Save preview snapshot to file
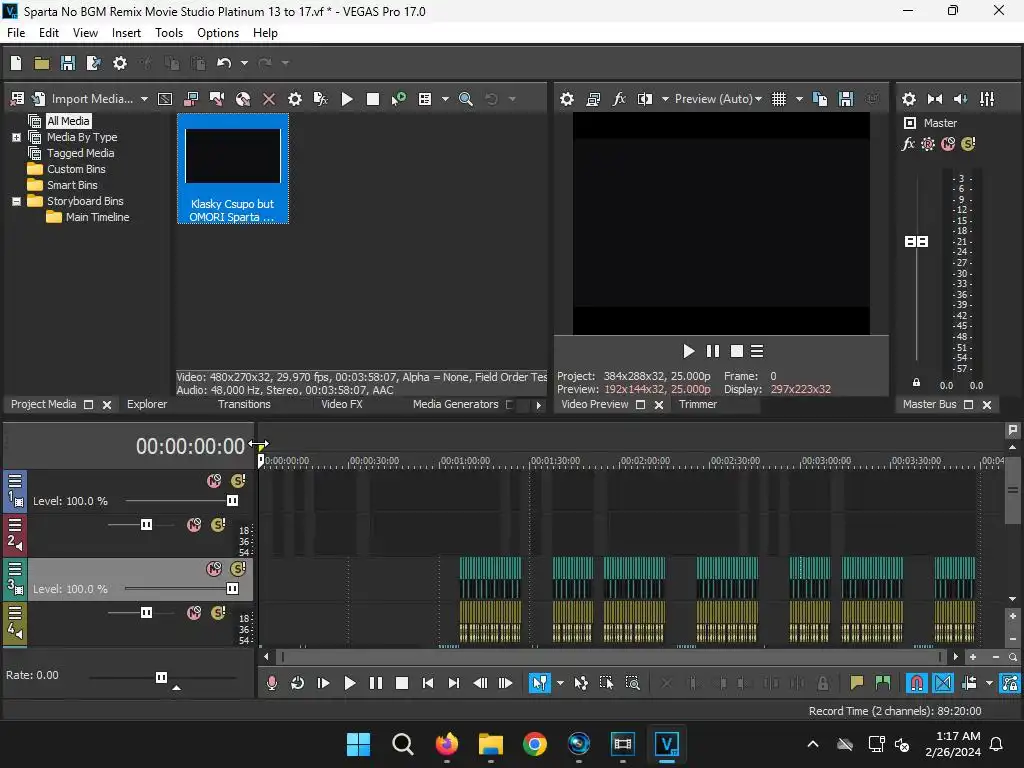Viewport: 1024px width, 768px height. coord(846,99)
